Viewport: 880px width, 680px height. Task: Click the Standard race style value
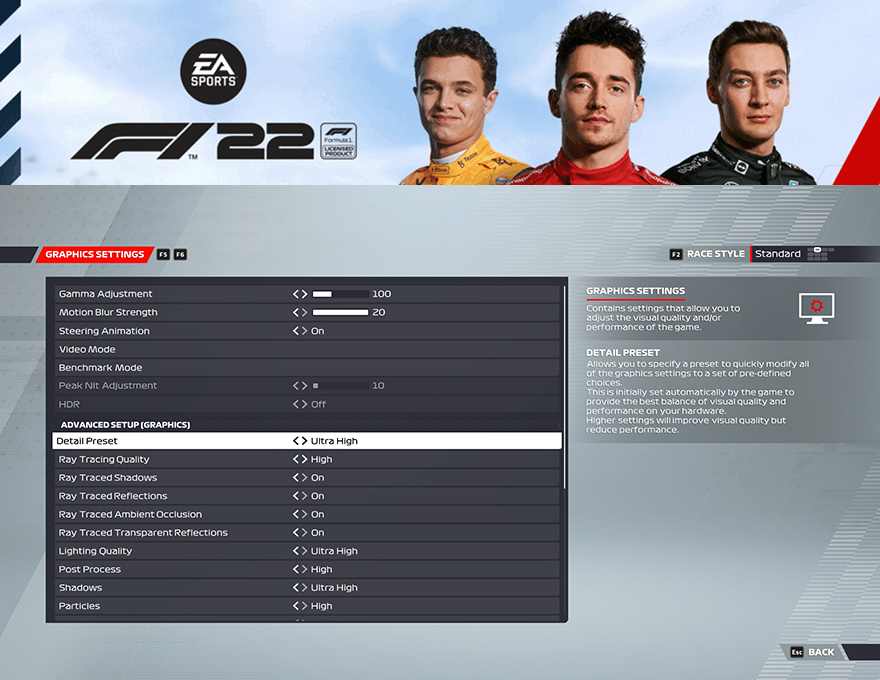coord(778,254)
